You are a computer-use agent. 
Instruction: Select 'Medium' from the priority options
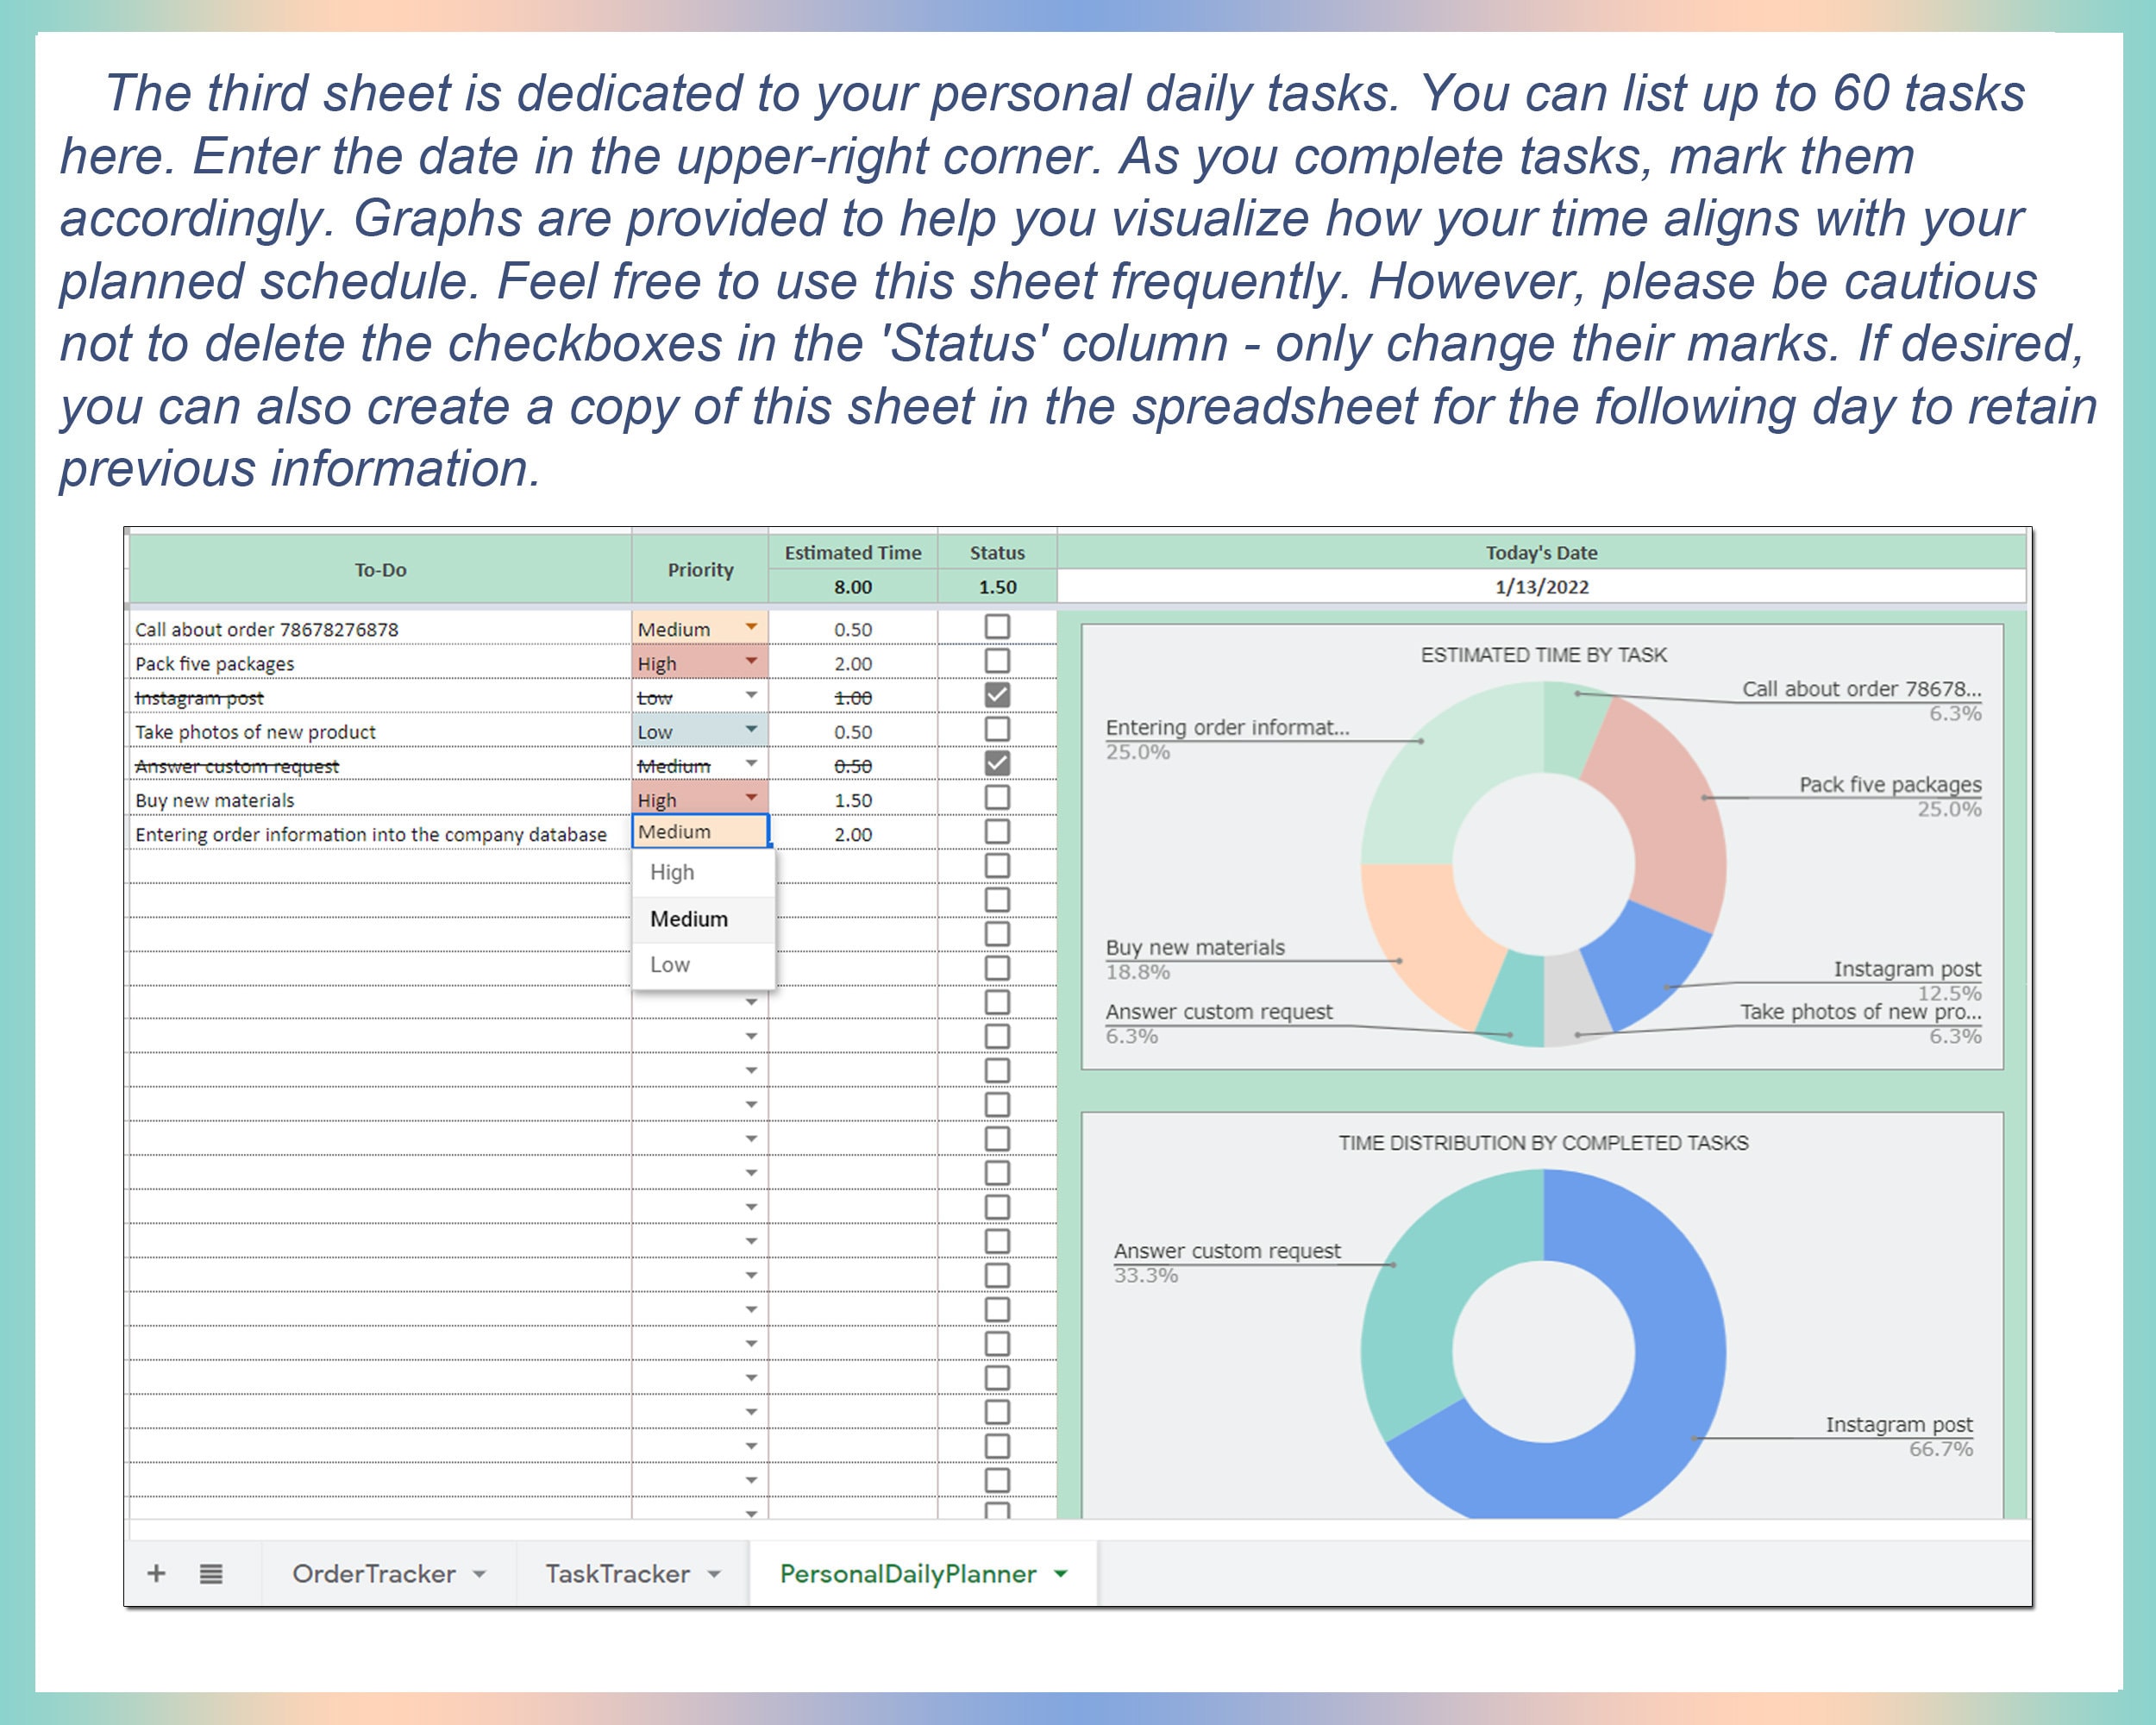pos(689,918)
